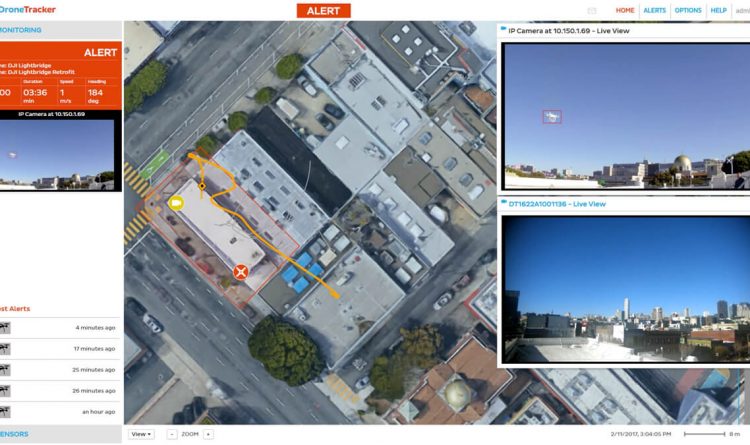This screenshot has height=445, width=750.
Task: Click the 03:36 duration value
Action: click(35, 92)
